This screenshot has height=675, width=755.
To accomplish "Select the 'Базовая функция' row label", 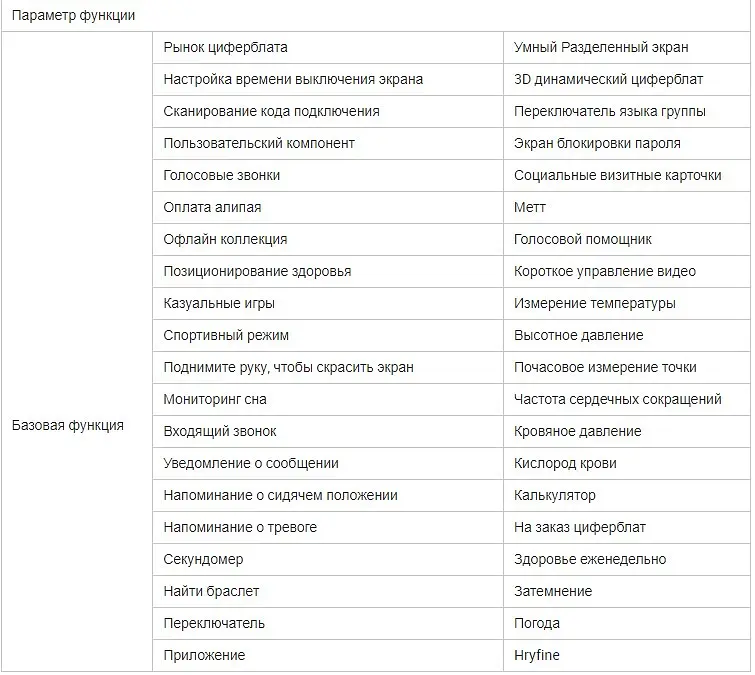I will point(68,426).
